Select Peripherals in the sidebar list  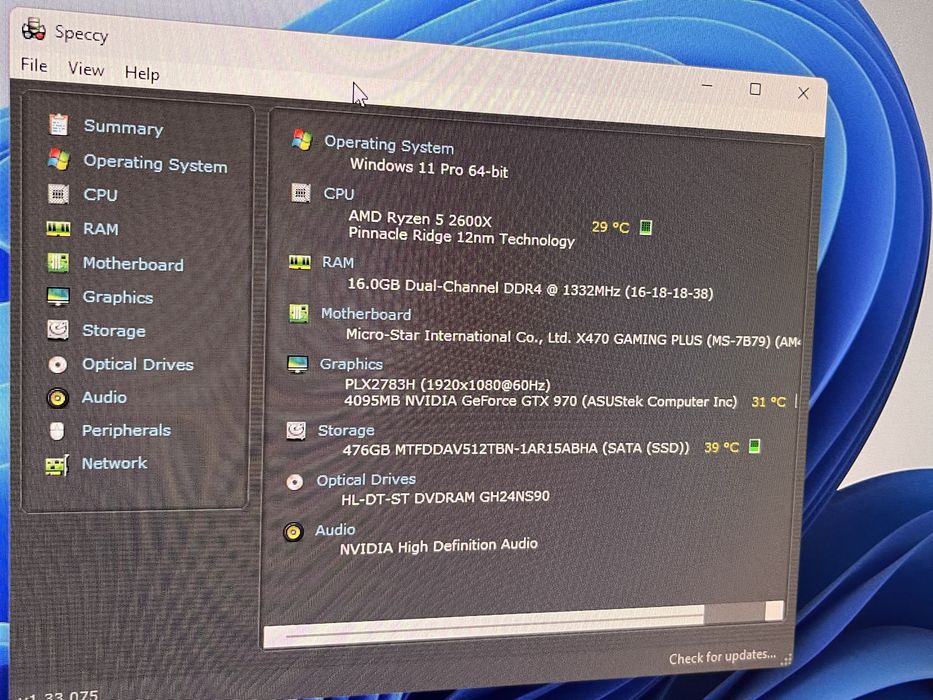tap(126, 430)
